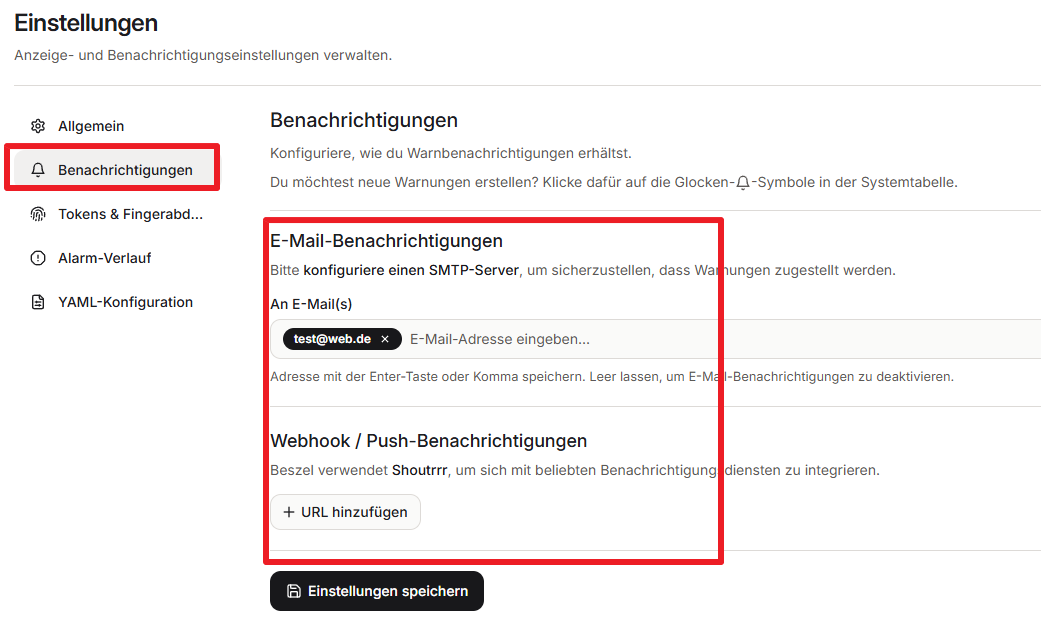Go to Tokens & Fingerabdrücke section
The height and width of the screenshot is (634, 1041).
[x=130, y=214]
